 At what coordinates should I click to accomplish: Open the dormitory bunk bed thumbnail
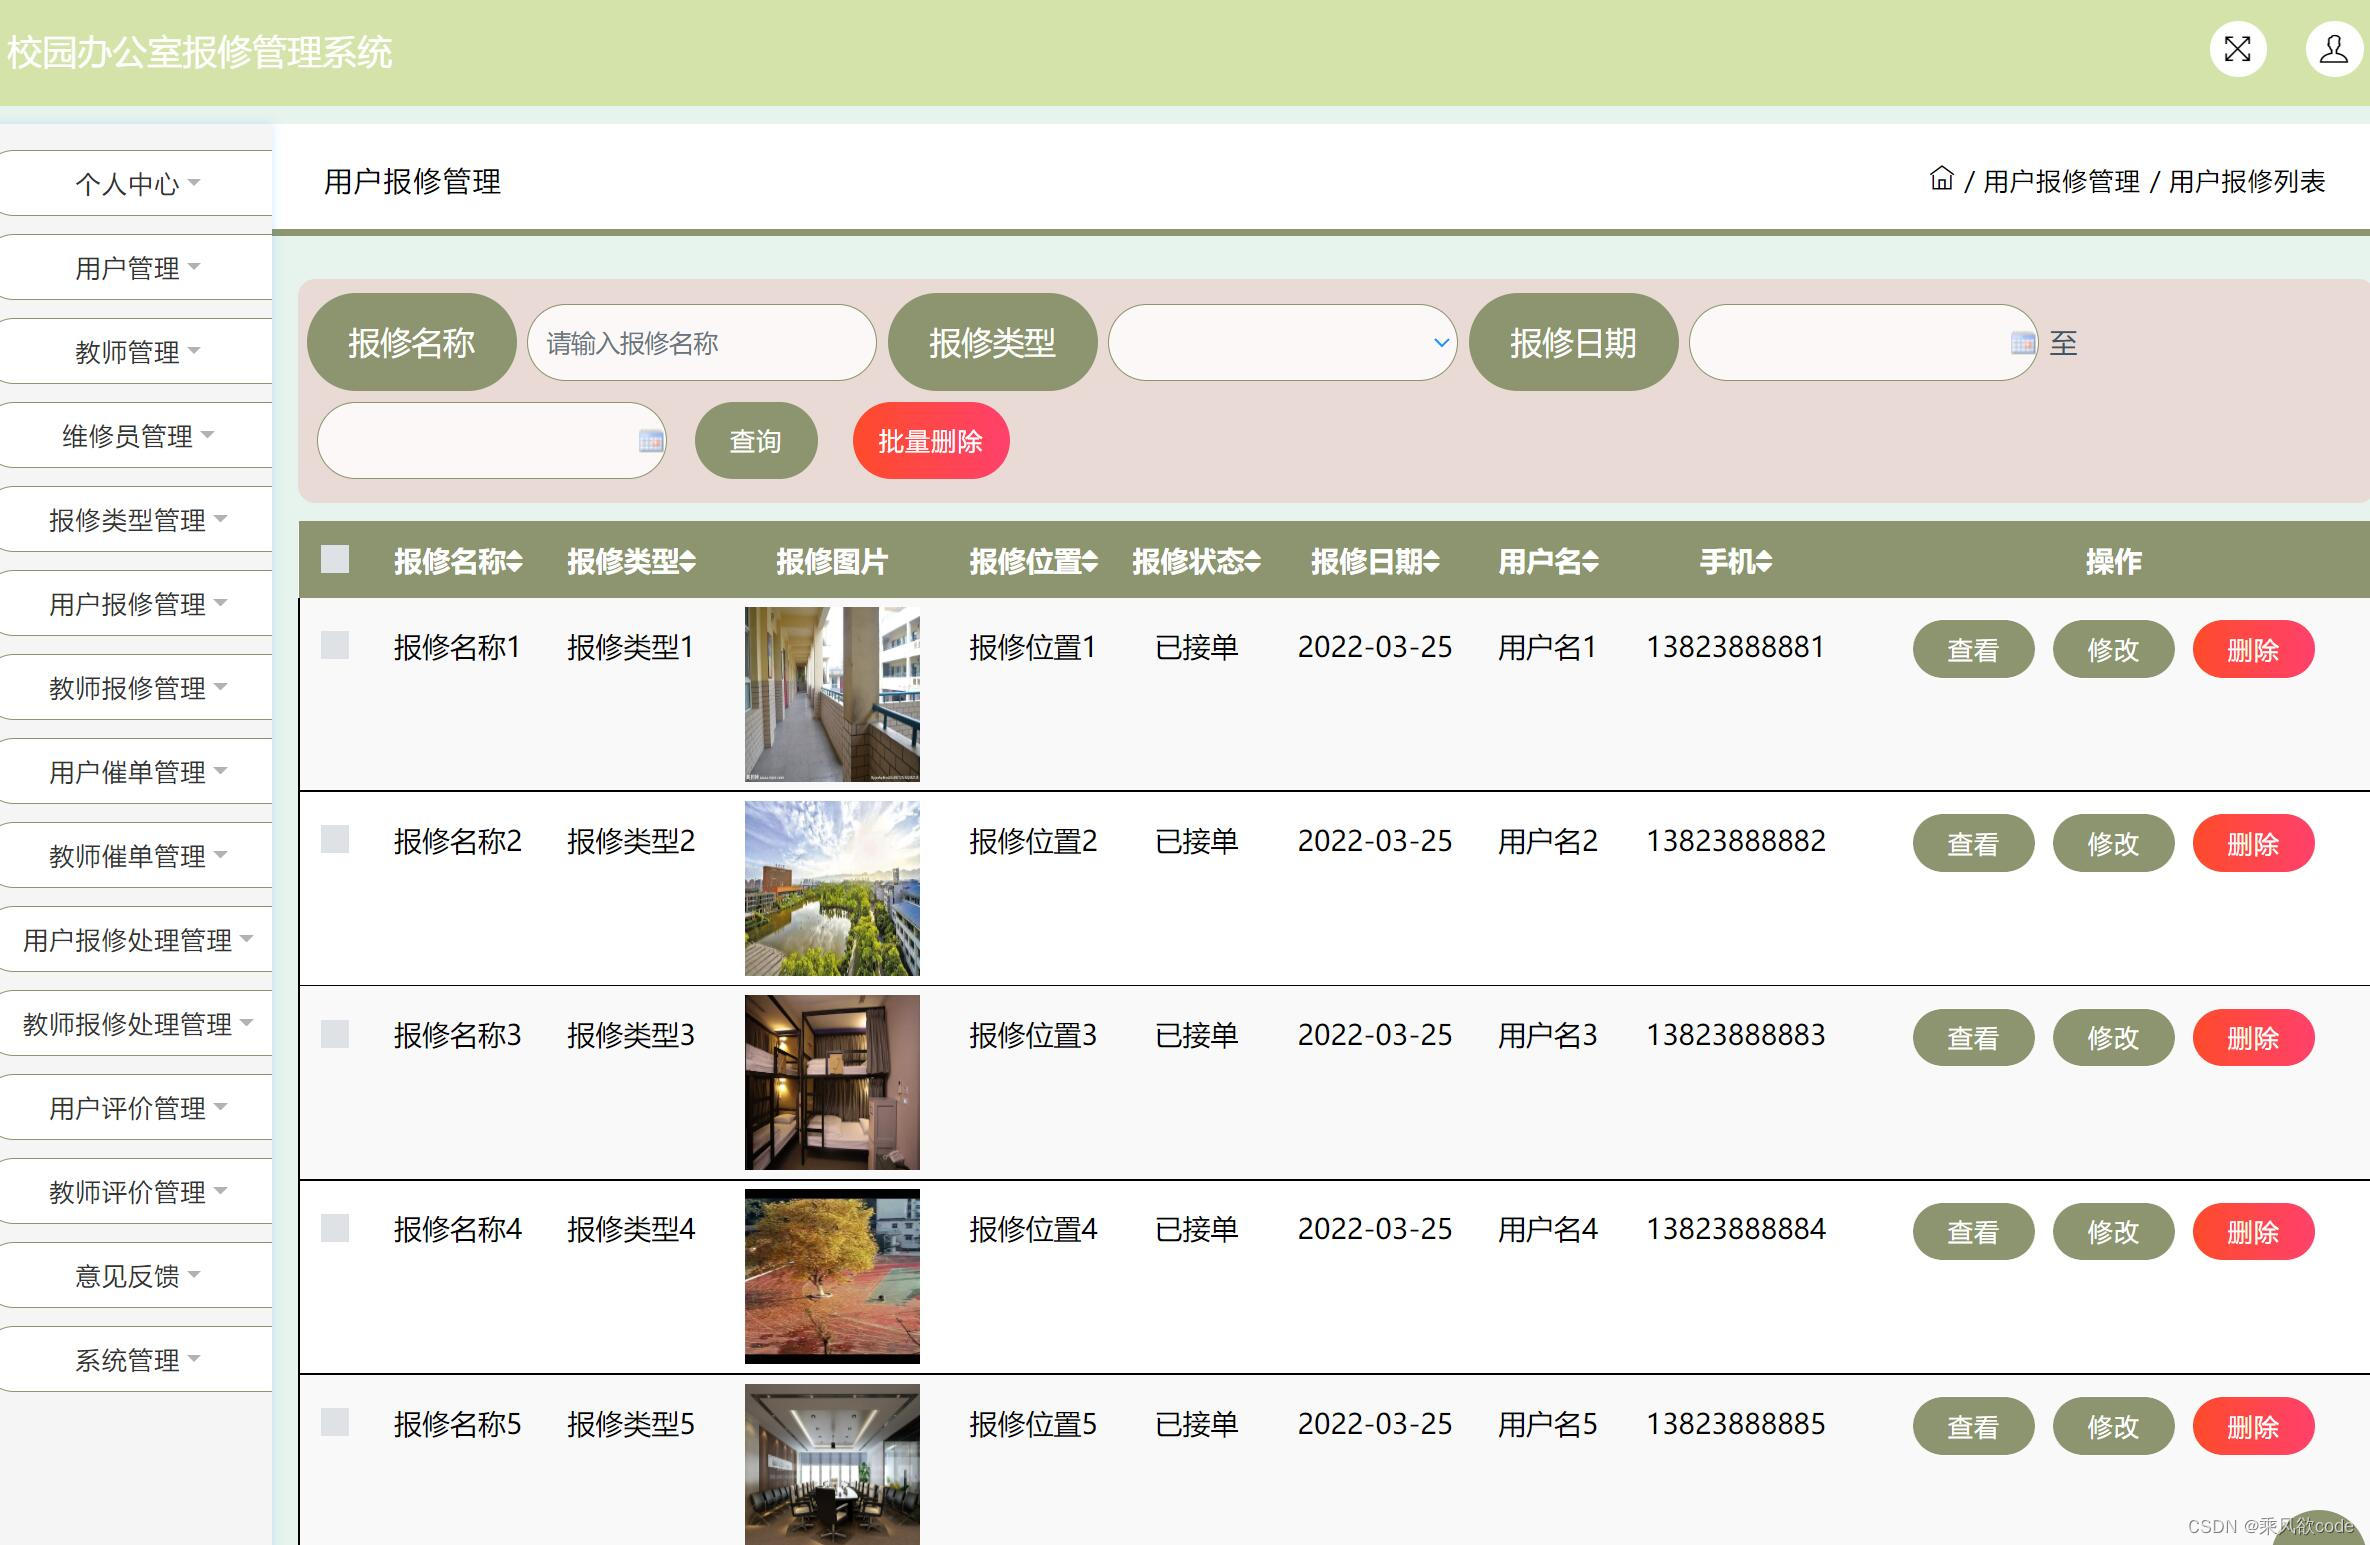(832, 1082)
